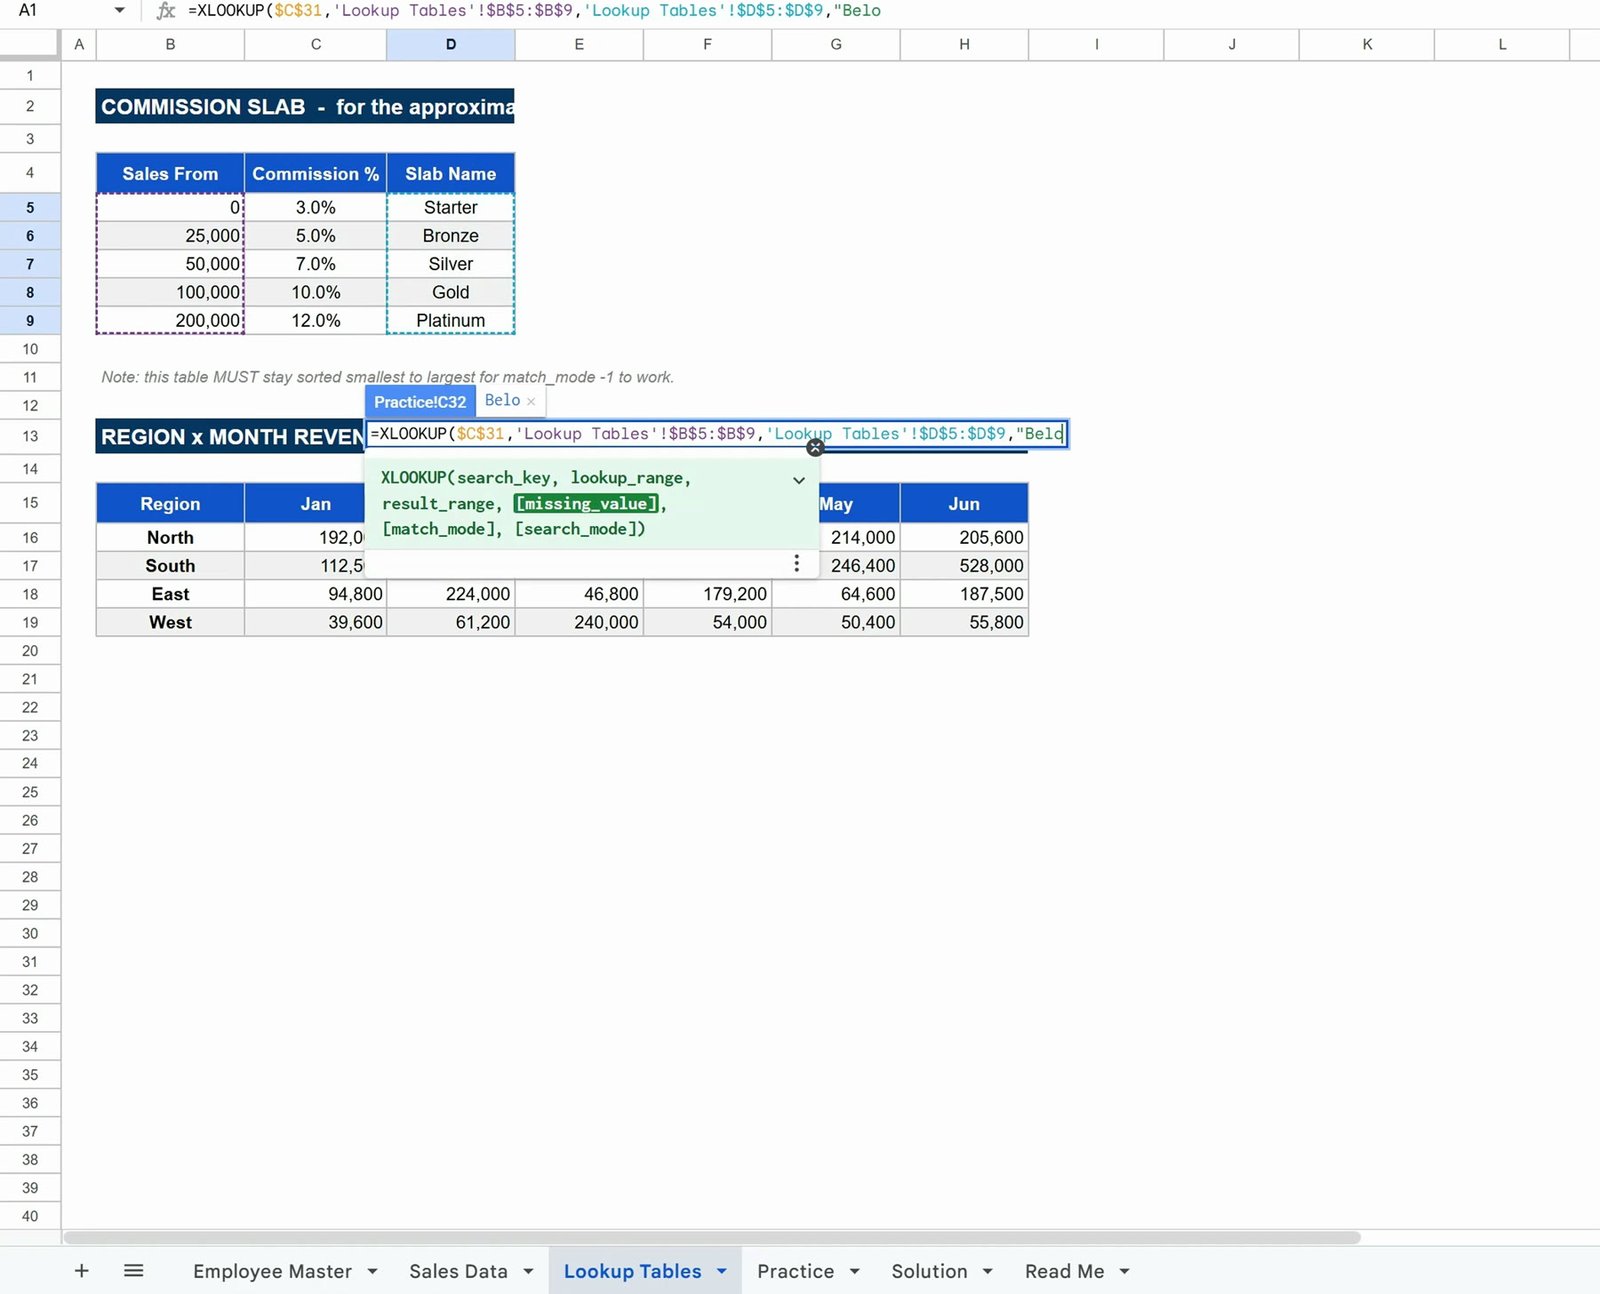Click the 224,000 East value
The image size is (1600, 1294).
coord(451,594)
